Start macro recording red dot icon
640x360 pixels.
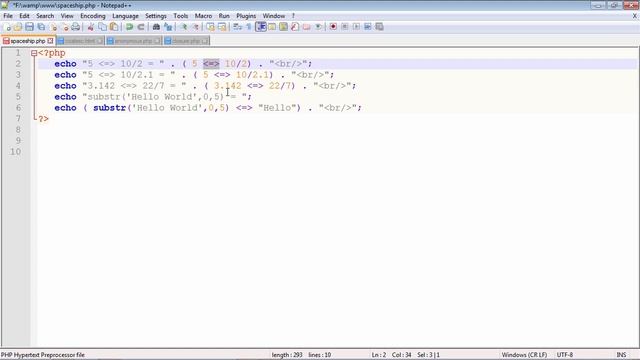coord(333,27)
